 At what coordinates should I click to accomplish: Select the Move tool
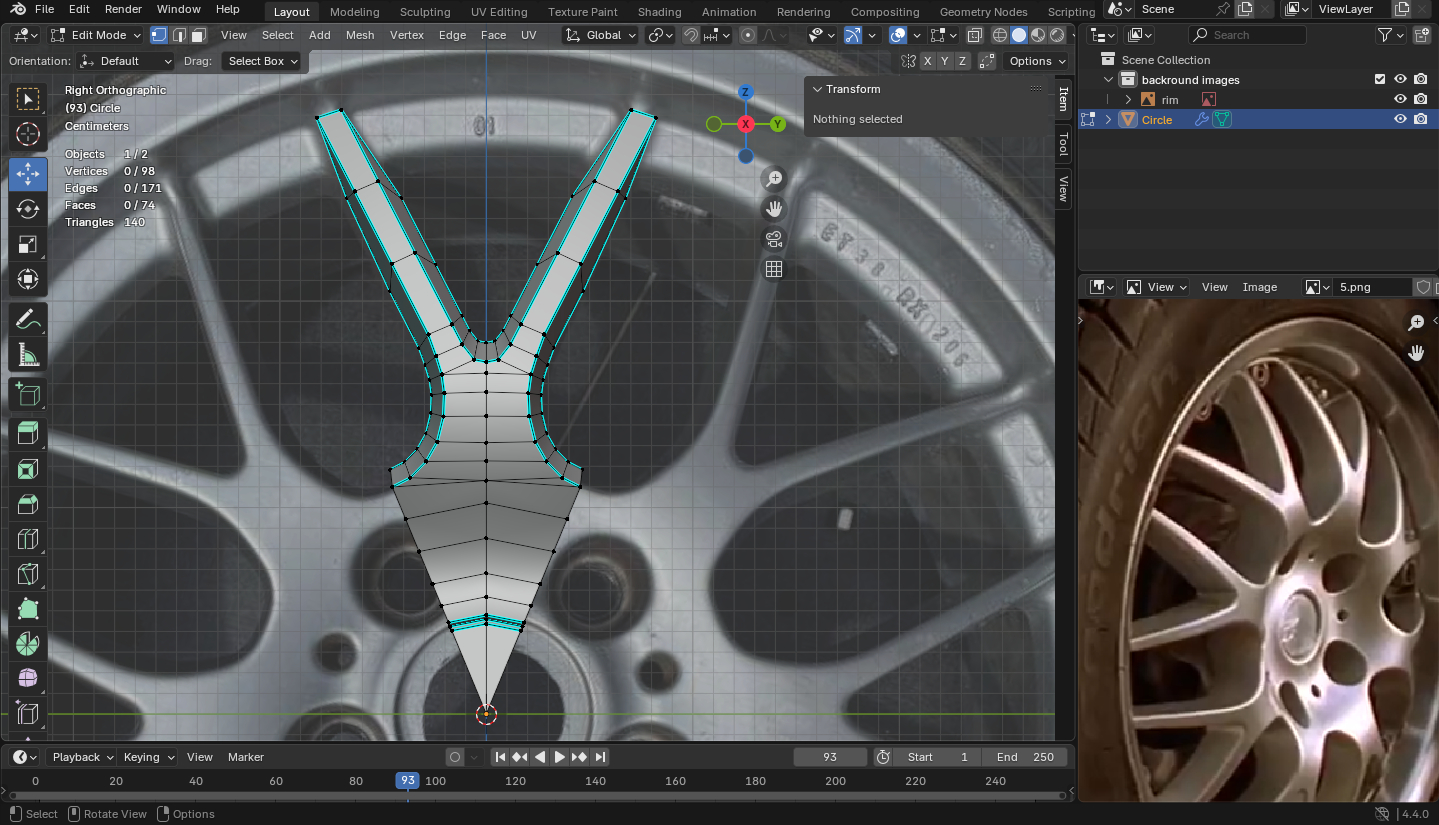[28, 174]
